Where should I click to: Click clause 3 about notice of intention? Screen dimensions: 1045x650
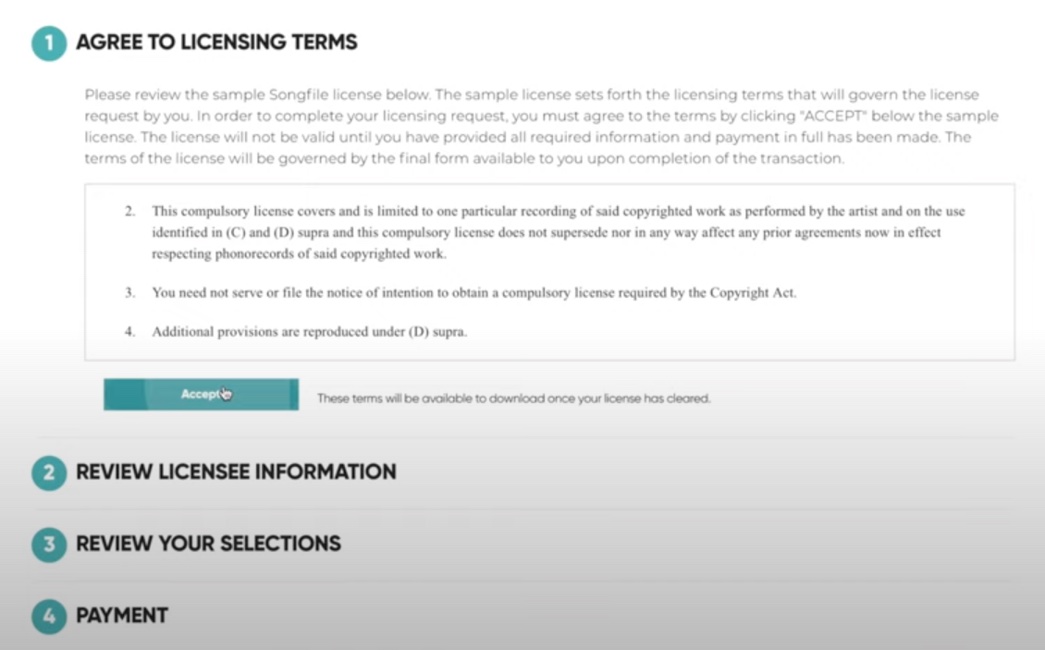[x=473, y=293]
